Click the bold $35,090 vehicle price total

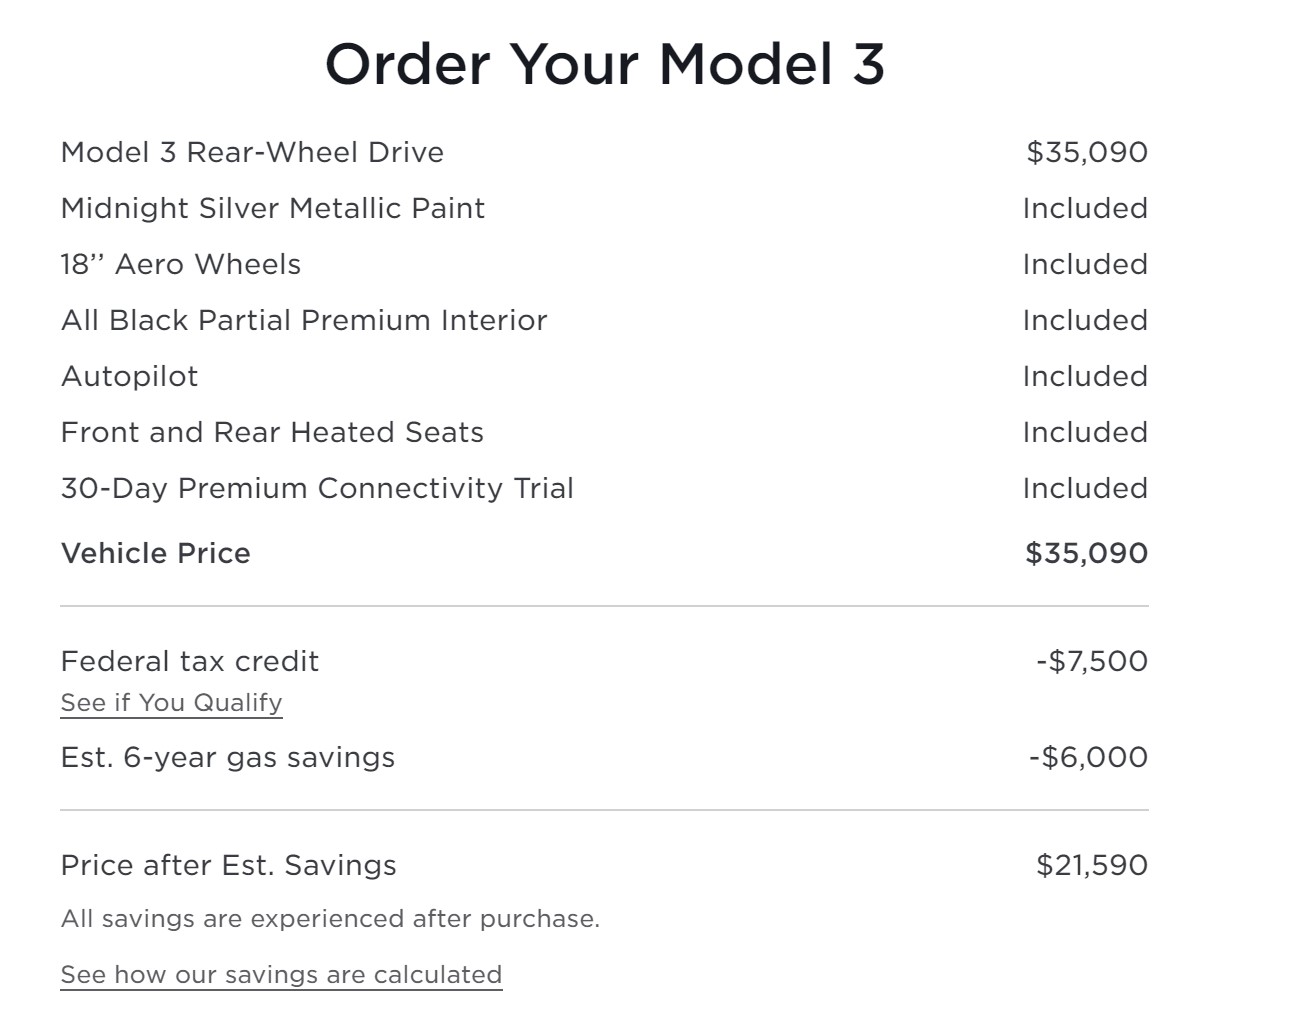click(x=1087, y=553)
